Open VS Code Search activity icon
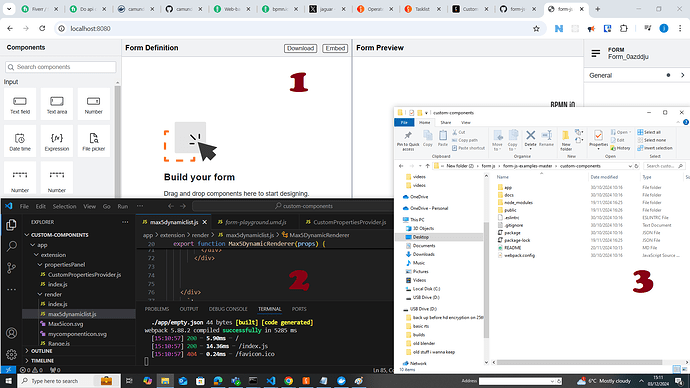This screenshot has width=690, height=388. click(11, 246)
